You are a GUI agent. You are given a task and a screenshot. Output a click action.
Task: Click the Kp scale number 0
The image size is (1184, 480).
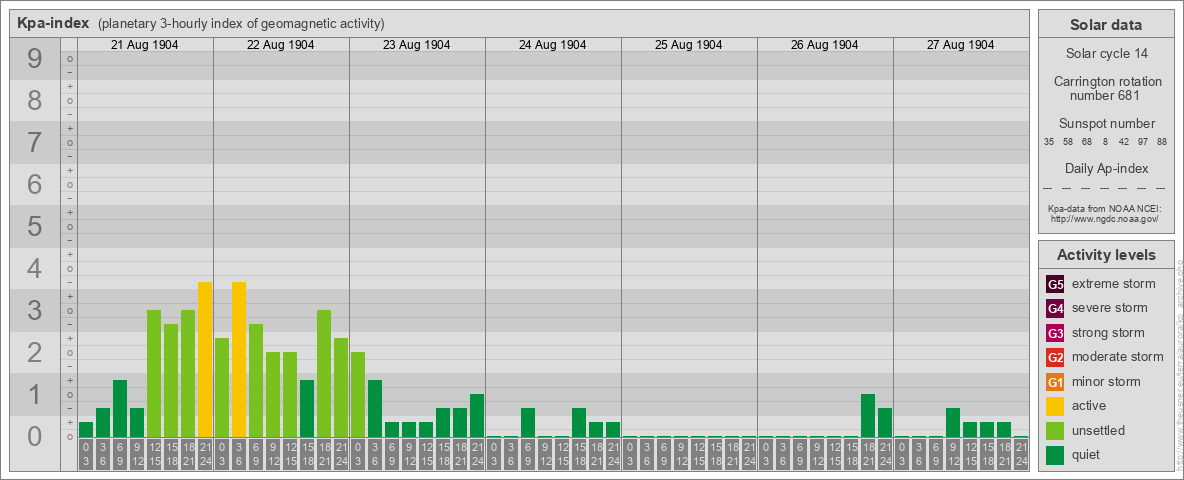[35, 436]
